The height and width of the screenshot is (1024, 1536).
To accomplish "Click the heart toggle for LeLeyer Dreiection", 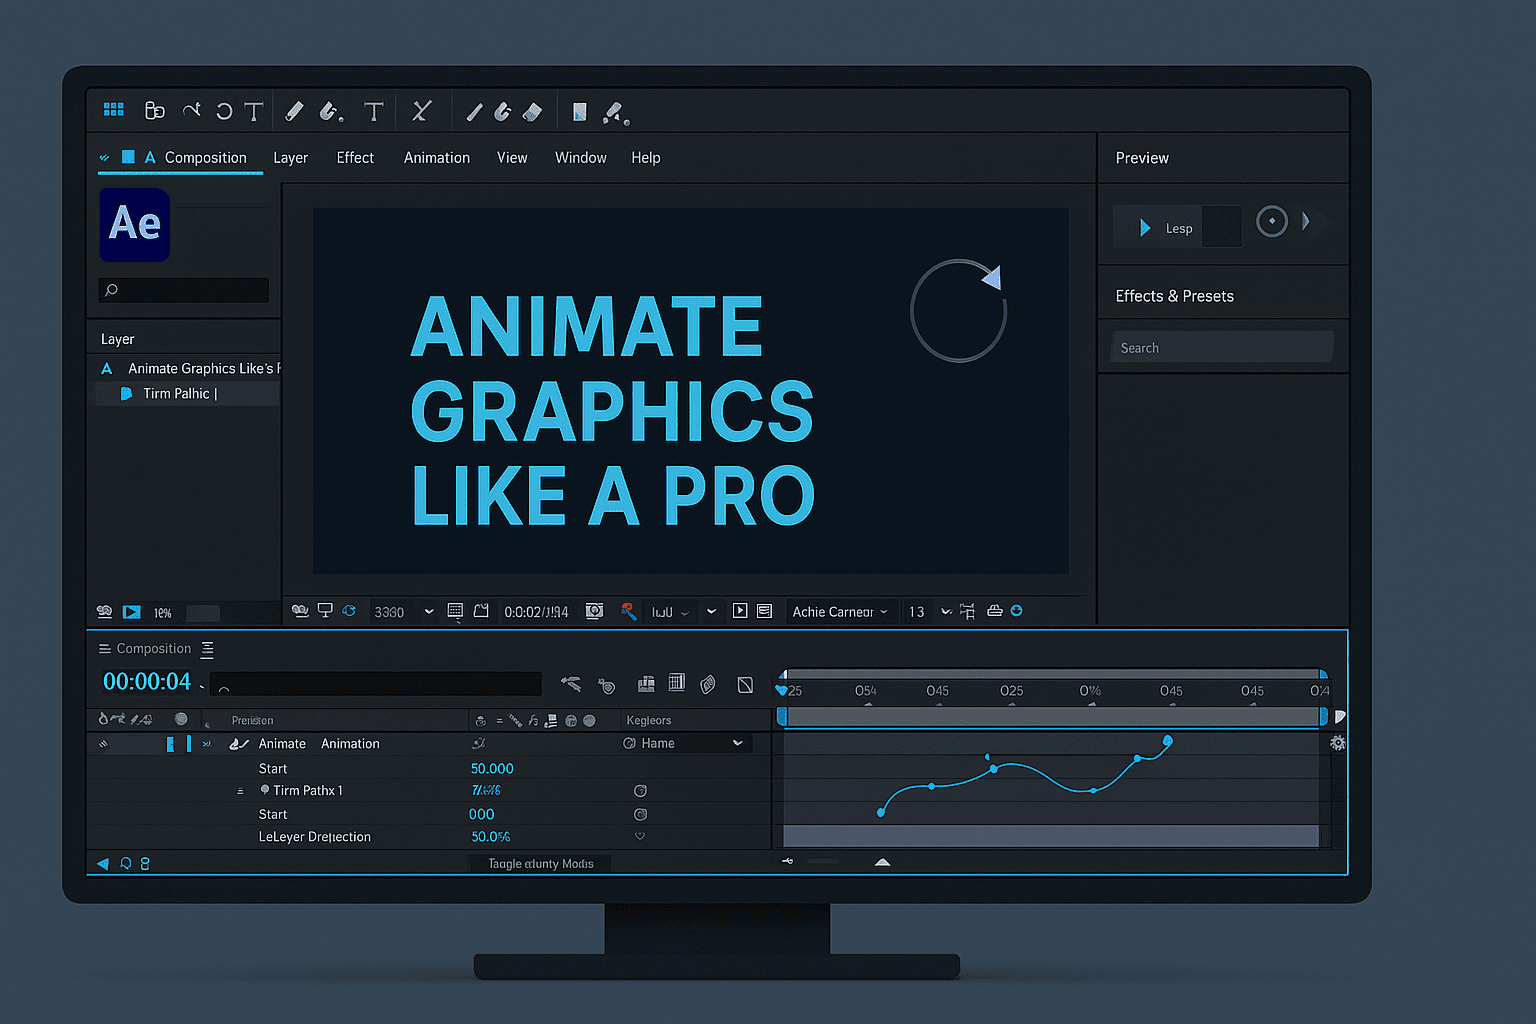I will [640, 837].
